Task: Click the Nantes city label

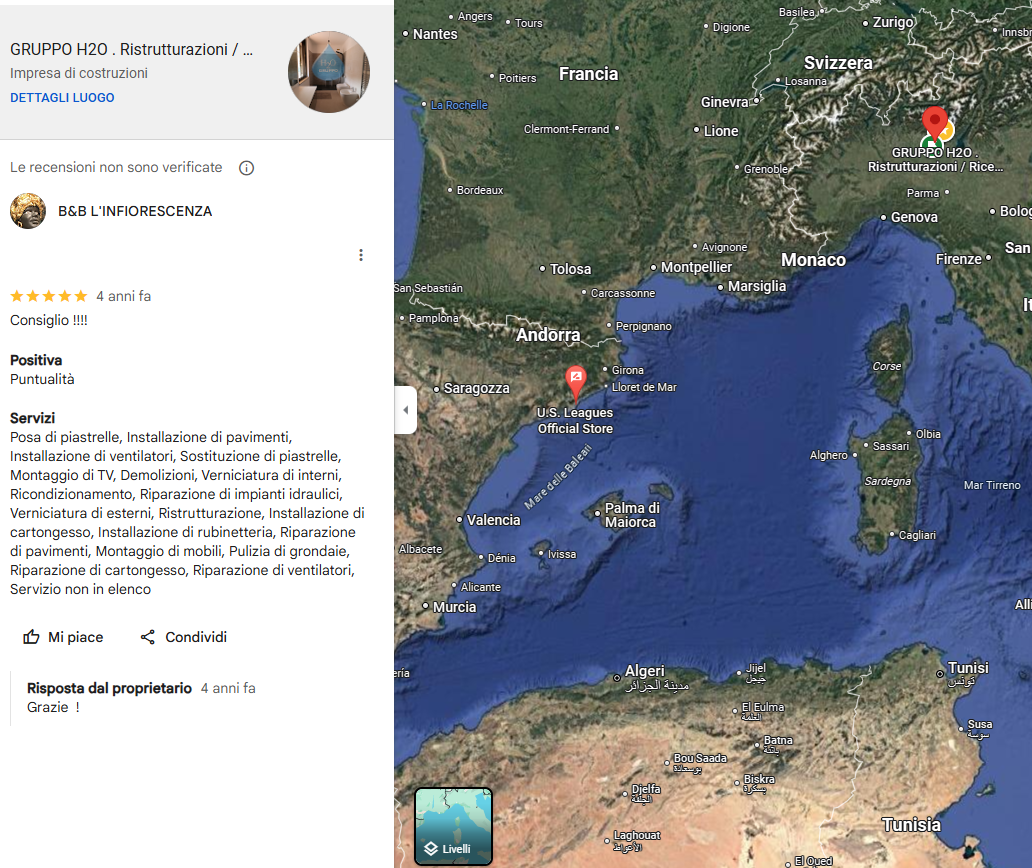Action: pyautogui.click(x=434, y=34)
